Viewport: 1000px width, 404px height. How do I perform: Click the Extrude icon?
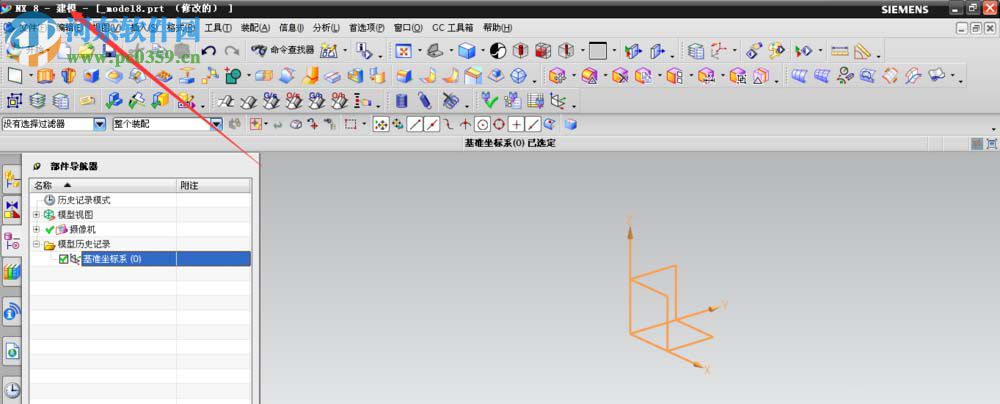coord(45,75)
